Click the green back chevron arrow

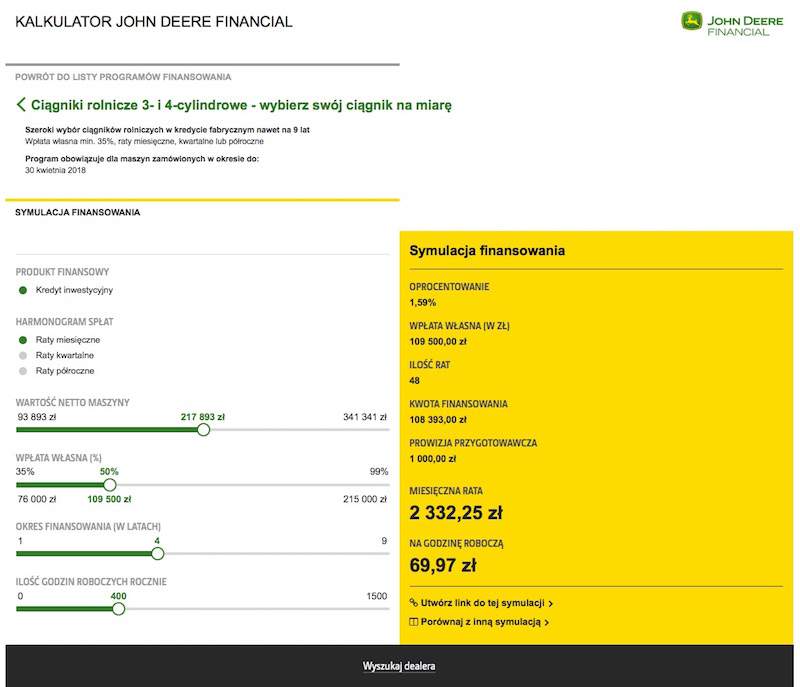21,105
